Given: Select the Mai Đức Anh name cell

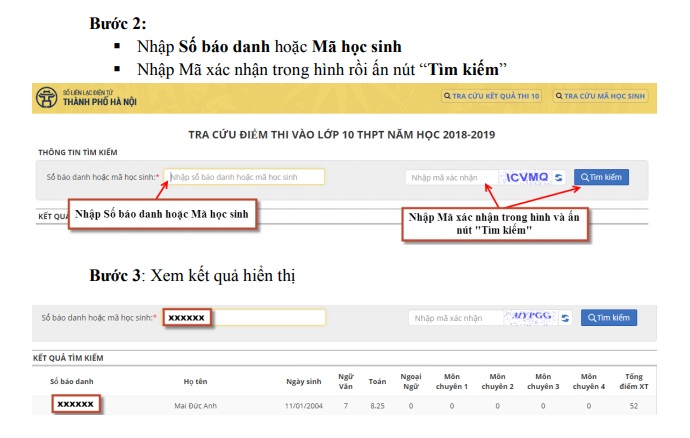Looking at the screenshot, I should point(194,406).
